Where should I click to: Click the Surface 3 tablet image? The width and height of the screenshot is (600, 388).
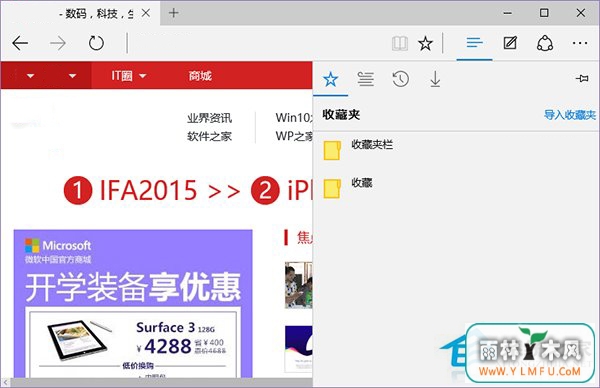point(80,340)
